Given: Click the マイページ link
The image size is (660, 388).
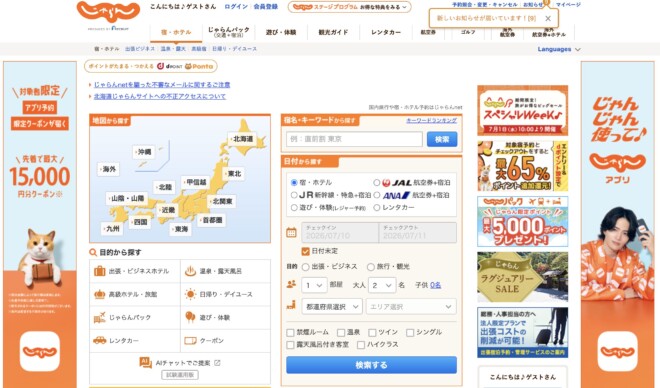Looking at the screenshot, I should [568, 5].
